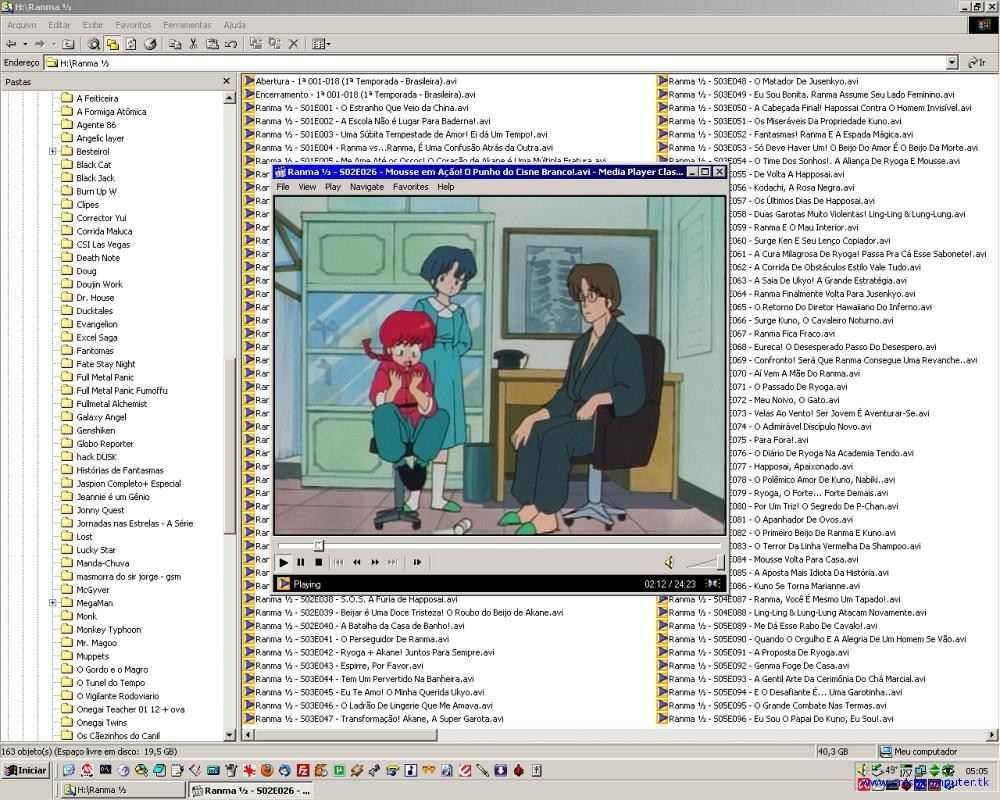1000x800 pixels.
Task: Click the video frame in Media Player Classic
Action: 500,366
